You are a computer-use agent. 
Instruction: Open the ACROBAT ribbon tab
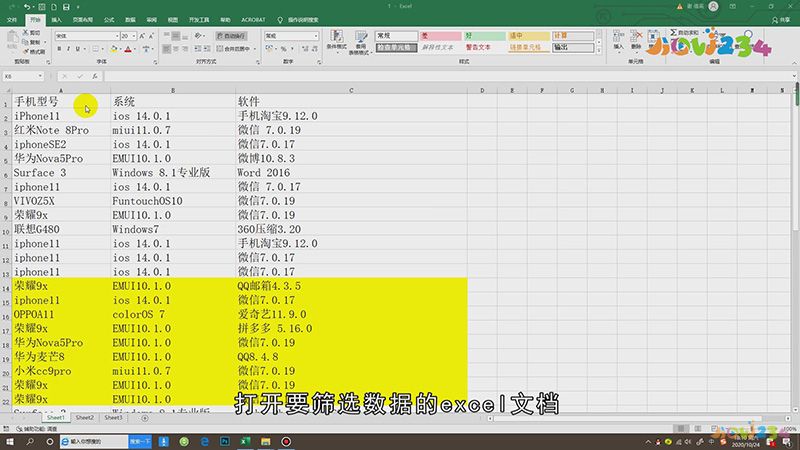pyautogui.click(x=253, y=20)
